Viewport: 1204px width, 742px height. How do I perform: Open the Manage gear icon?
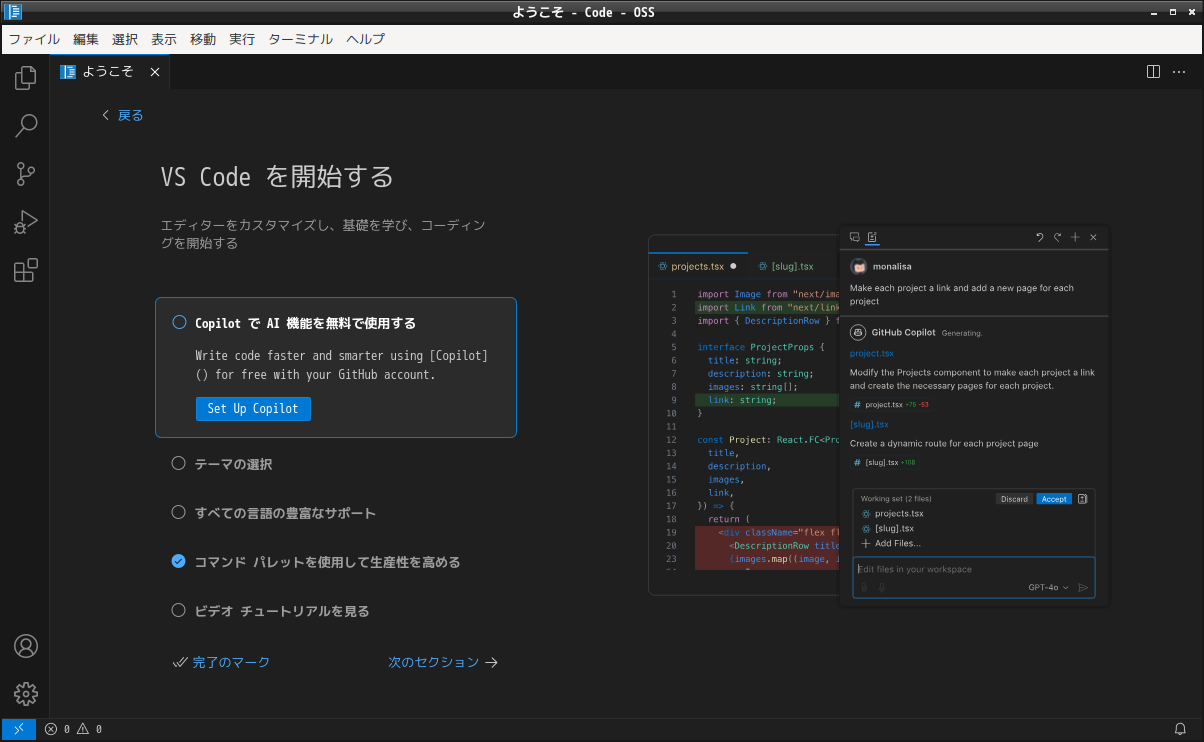pyautogui.click(x=26, y=693)
